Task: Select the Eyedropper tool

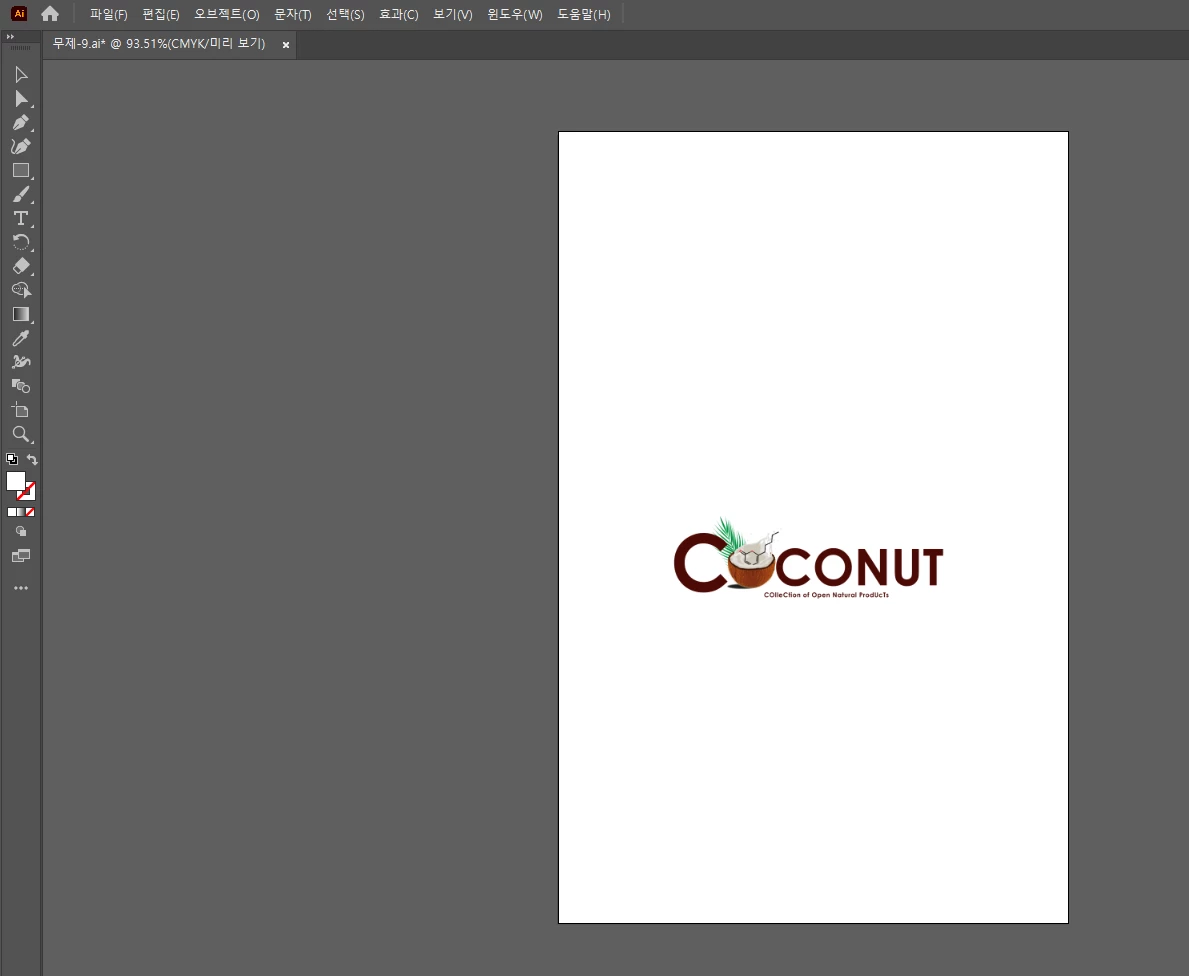Action: tap(21, 338)
